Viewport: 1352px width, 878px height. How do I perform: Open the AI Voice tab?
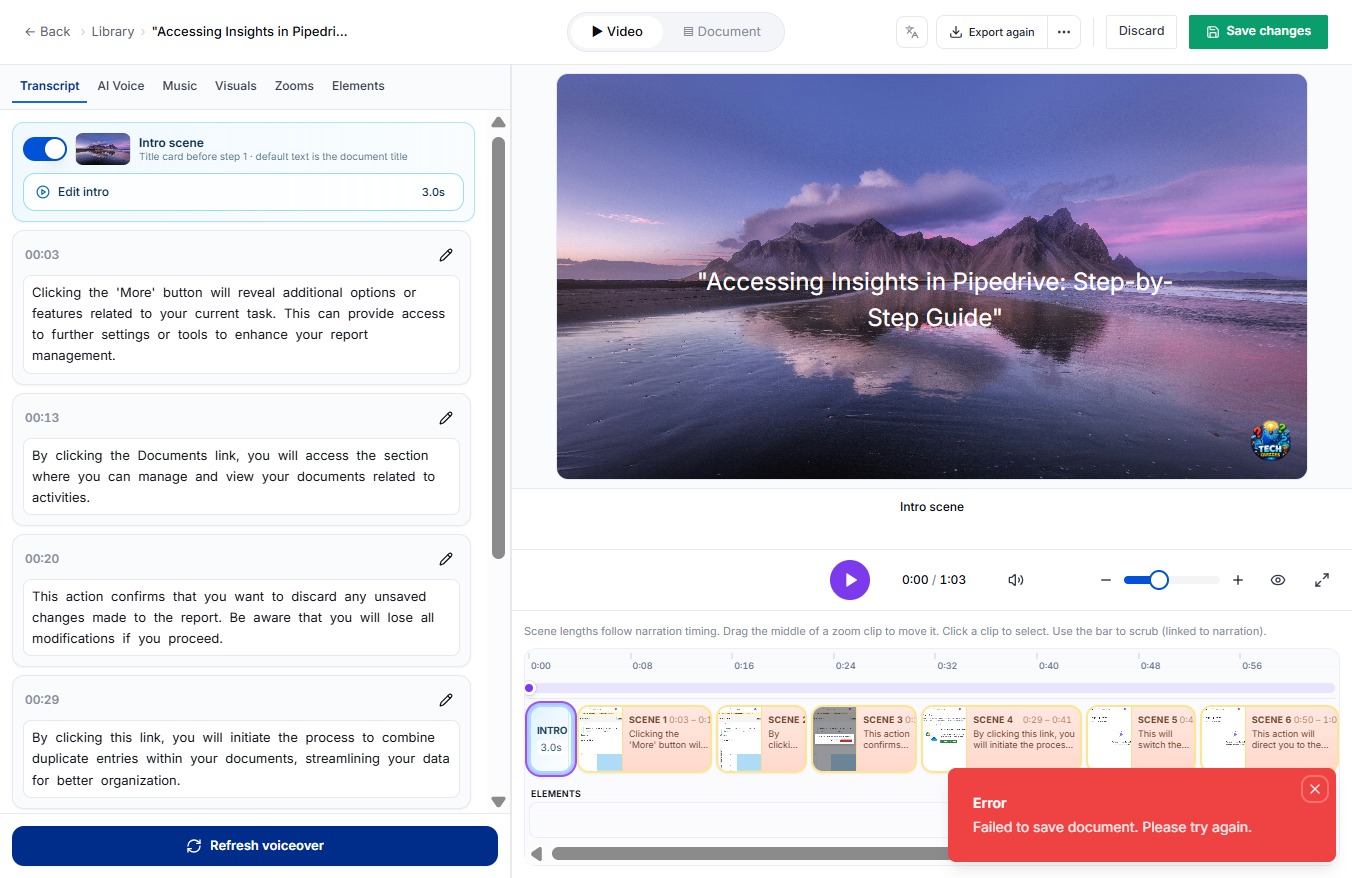pos(121,86)
